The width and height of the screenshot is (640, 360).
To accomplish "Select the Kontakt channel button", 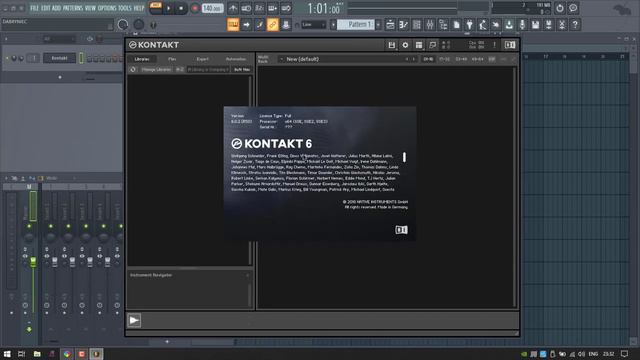I will [x=60, y=58].
